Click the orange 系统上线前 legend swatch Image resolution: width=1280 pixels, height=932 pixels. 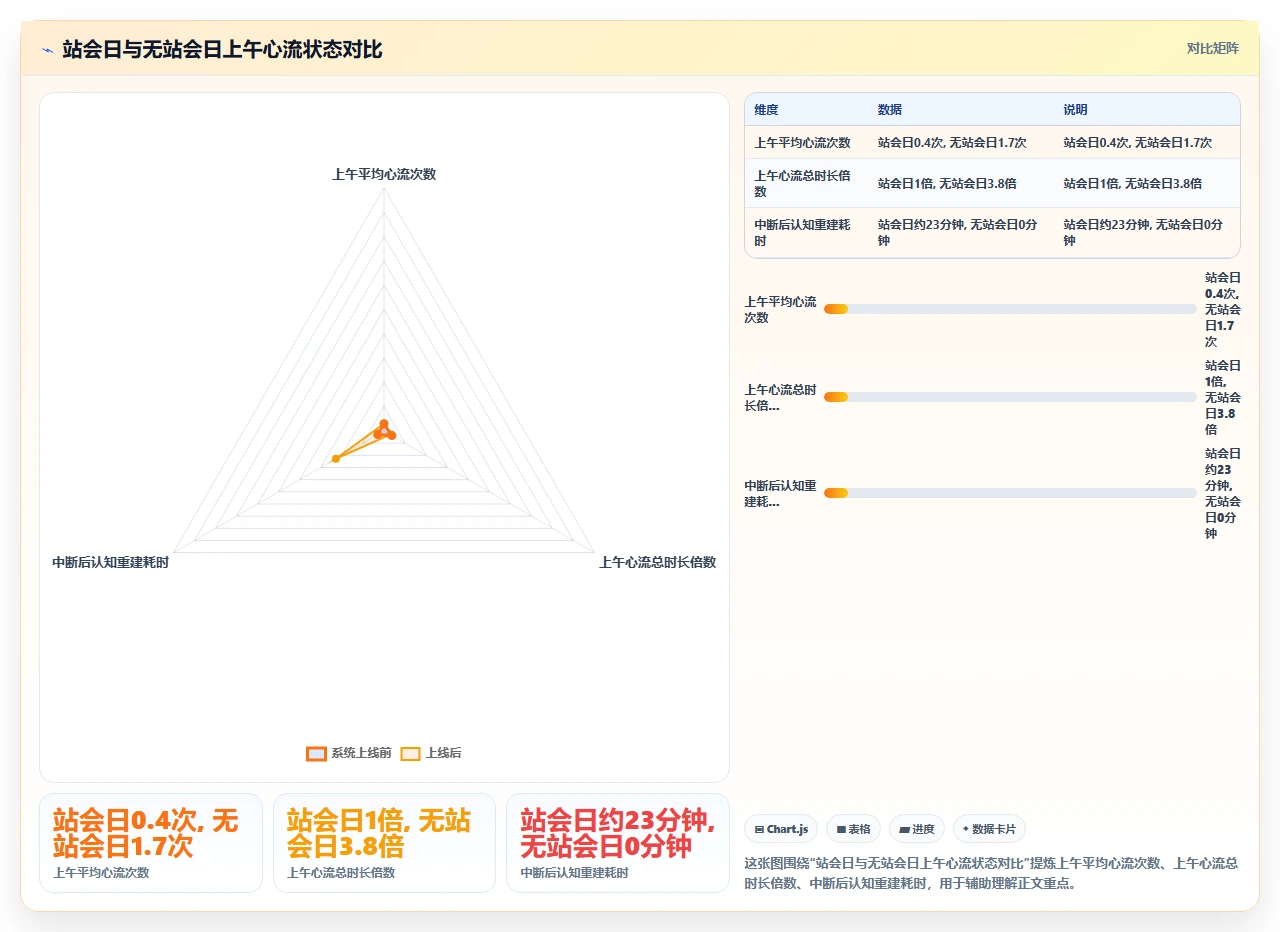(x=316, y=754)
